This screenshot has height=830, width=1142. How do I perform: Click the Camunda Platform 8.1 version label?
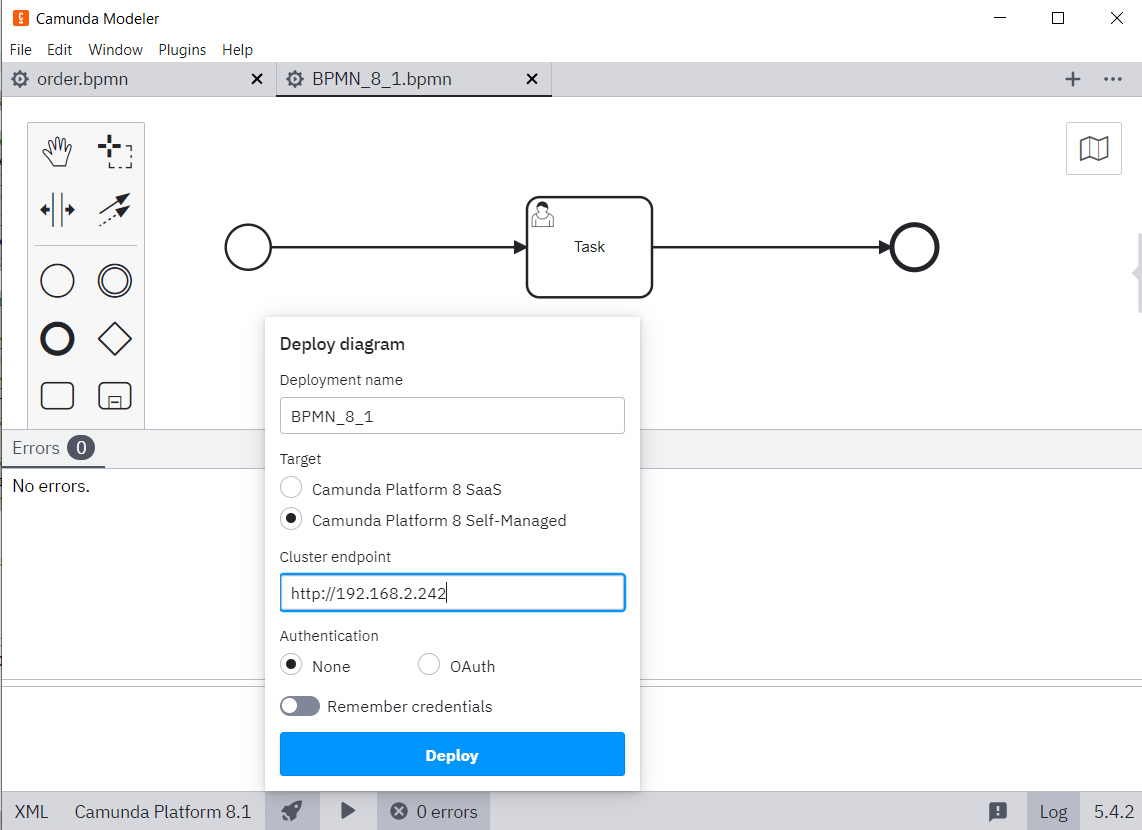click(x=162, y=811)
